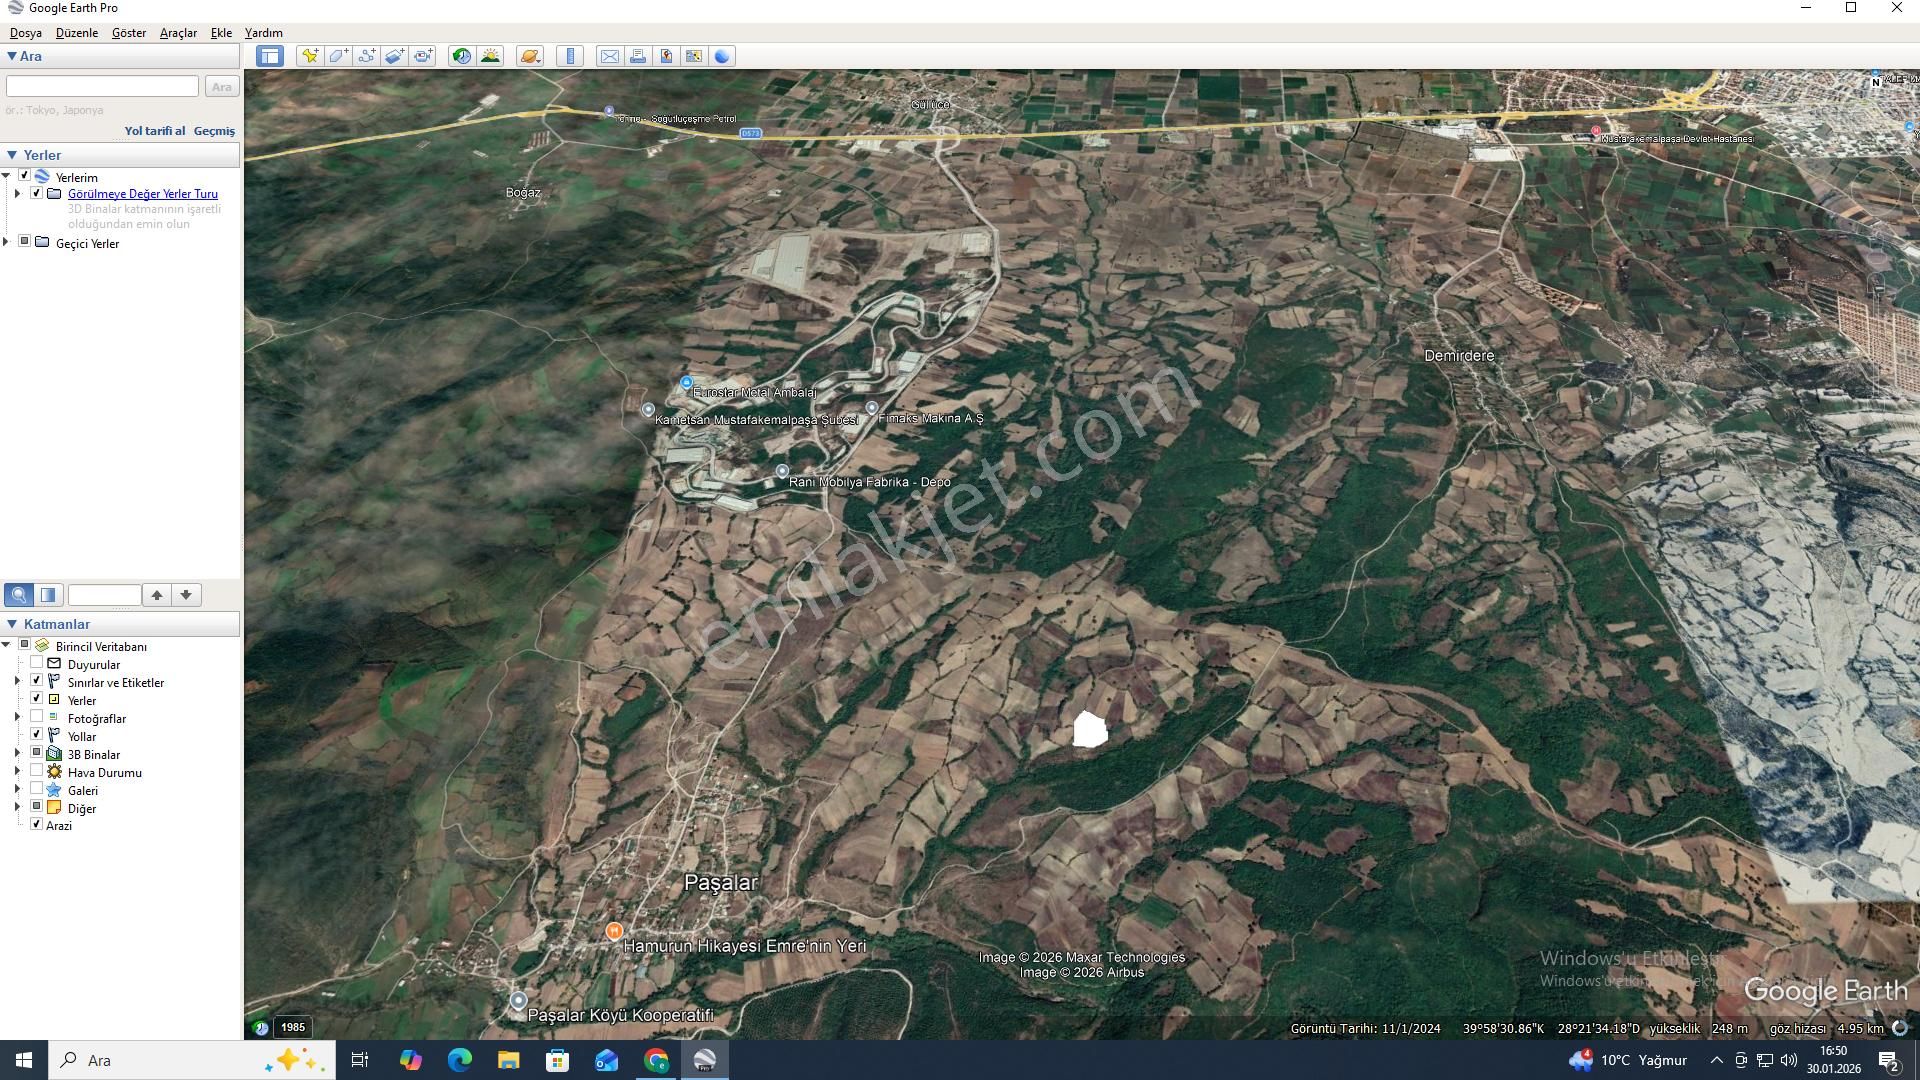Click the north compass indicator on map
This screenshot has height=1080, width=1920.
(x=1876, y=82)
